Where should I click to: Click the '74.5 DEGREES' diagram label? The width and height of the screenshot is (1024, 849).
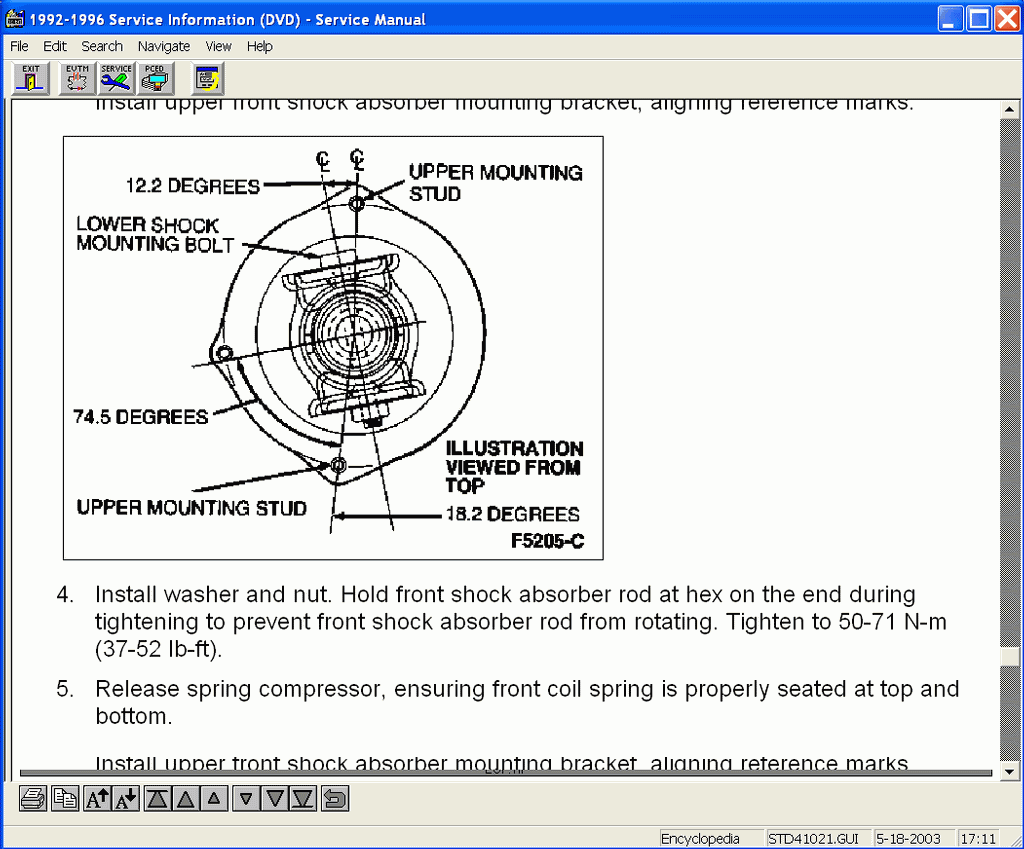140,417
